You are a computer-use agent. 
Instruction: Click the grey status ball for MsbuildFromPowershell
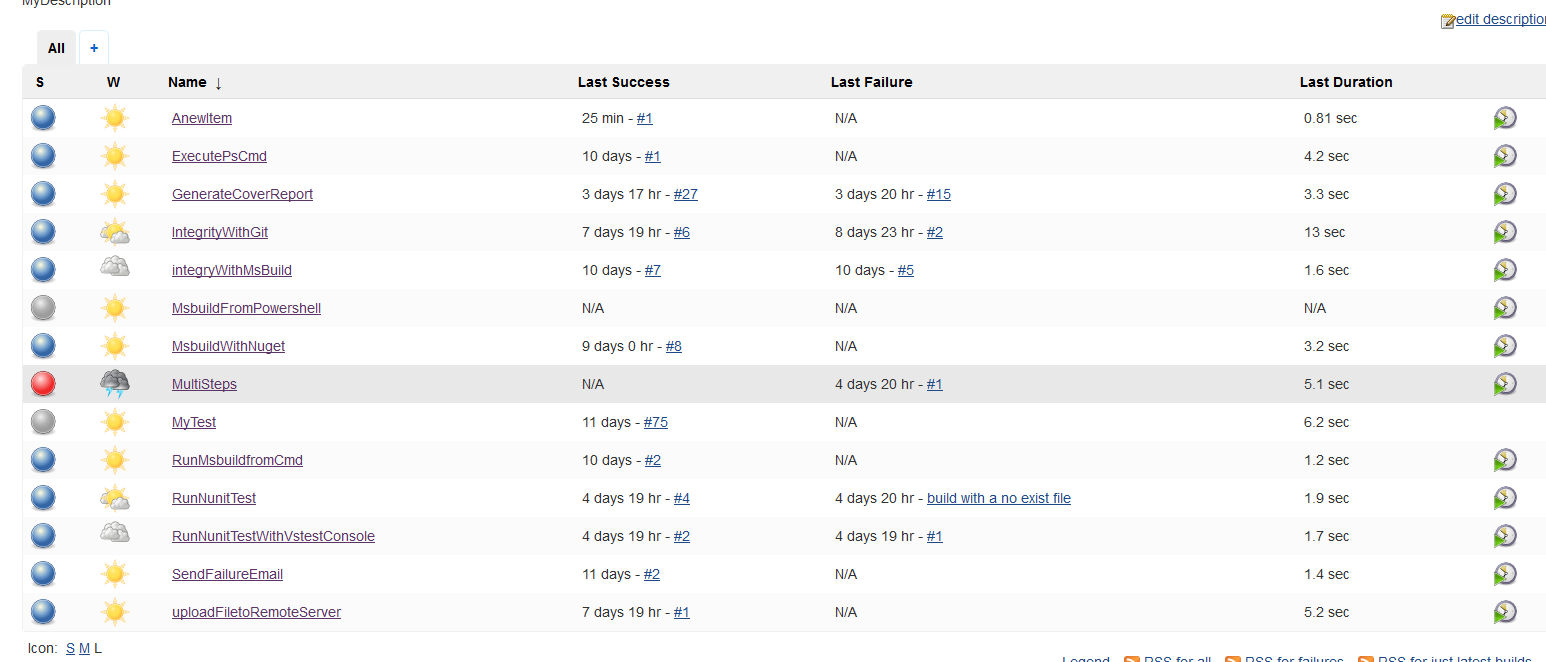tap(43, 308)
